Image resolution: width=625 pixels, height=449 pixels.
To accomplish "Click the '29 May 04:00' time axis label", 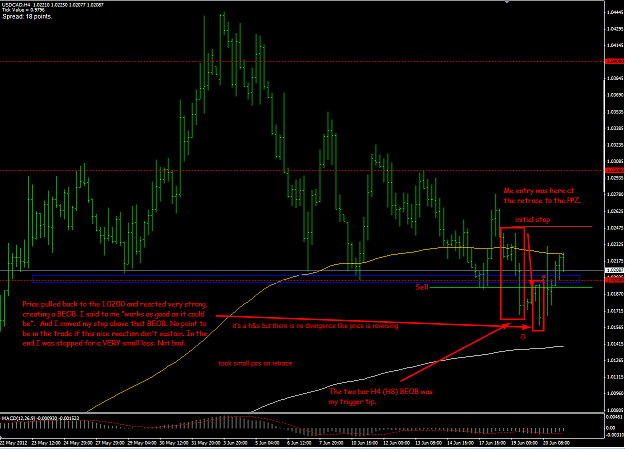I will click(x=142, y=443).
